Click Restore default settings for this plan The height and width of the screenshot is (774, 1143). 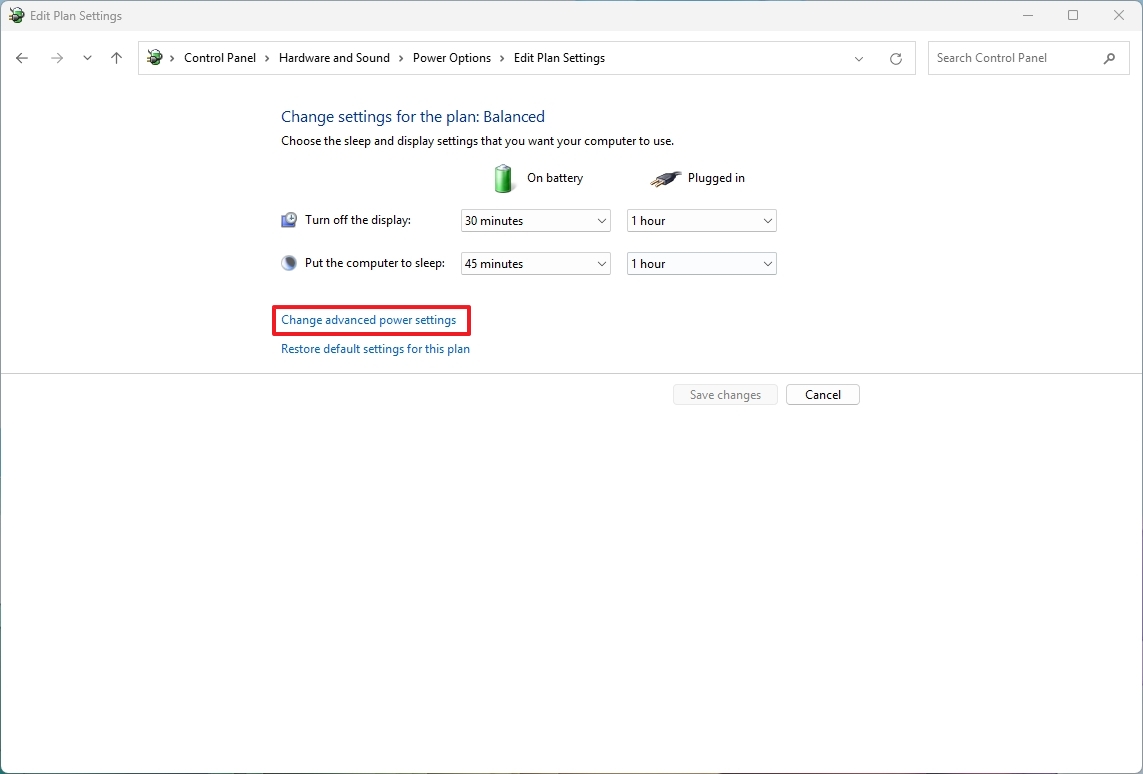(375, 349)
